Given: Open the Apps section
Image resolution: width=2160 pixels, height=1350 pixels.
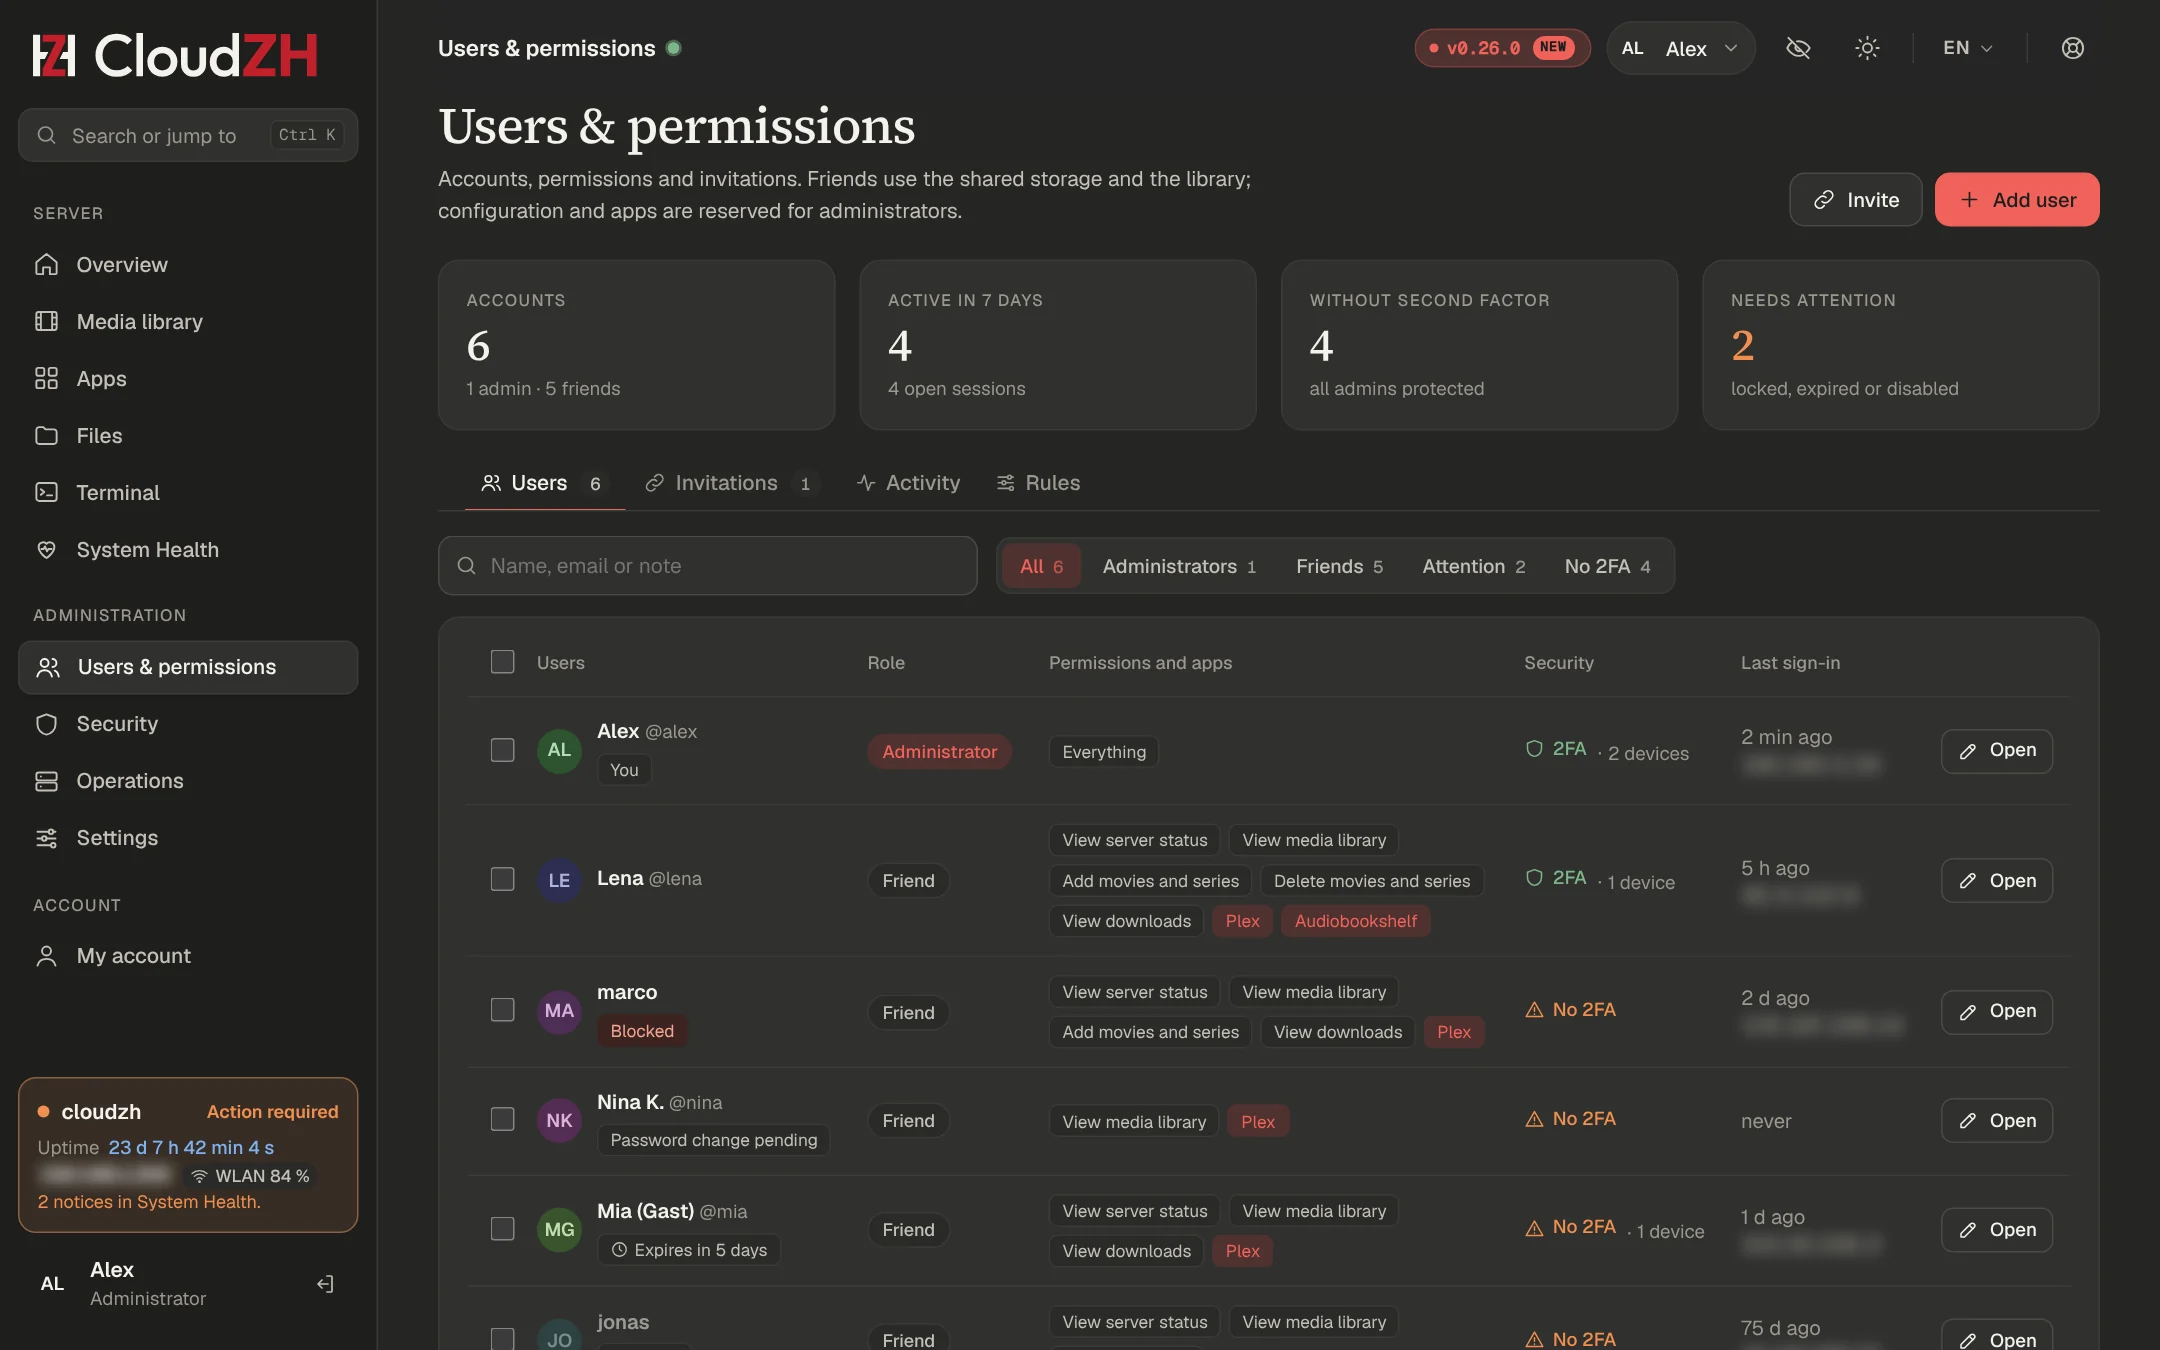Looking at the screenshot, I should (x=188, y=378).
